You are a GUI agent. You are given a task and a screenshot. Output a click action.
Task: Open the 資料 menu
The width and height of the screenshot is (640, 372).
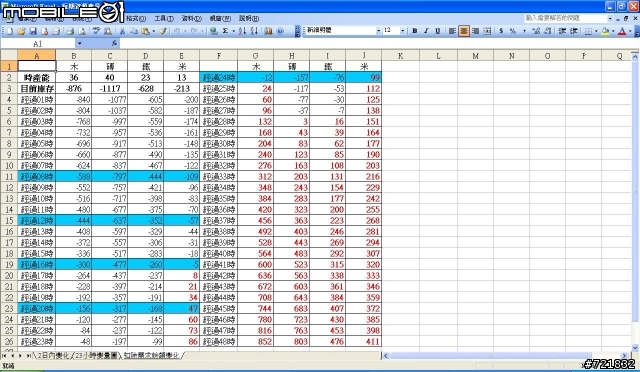[191, 18]
